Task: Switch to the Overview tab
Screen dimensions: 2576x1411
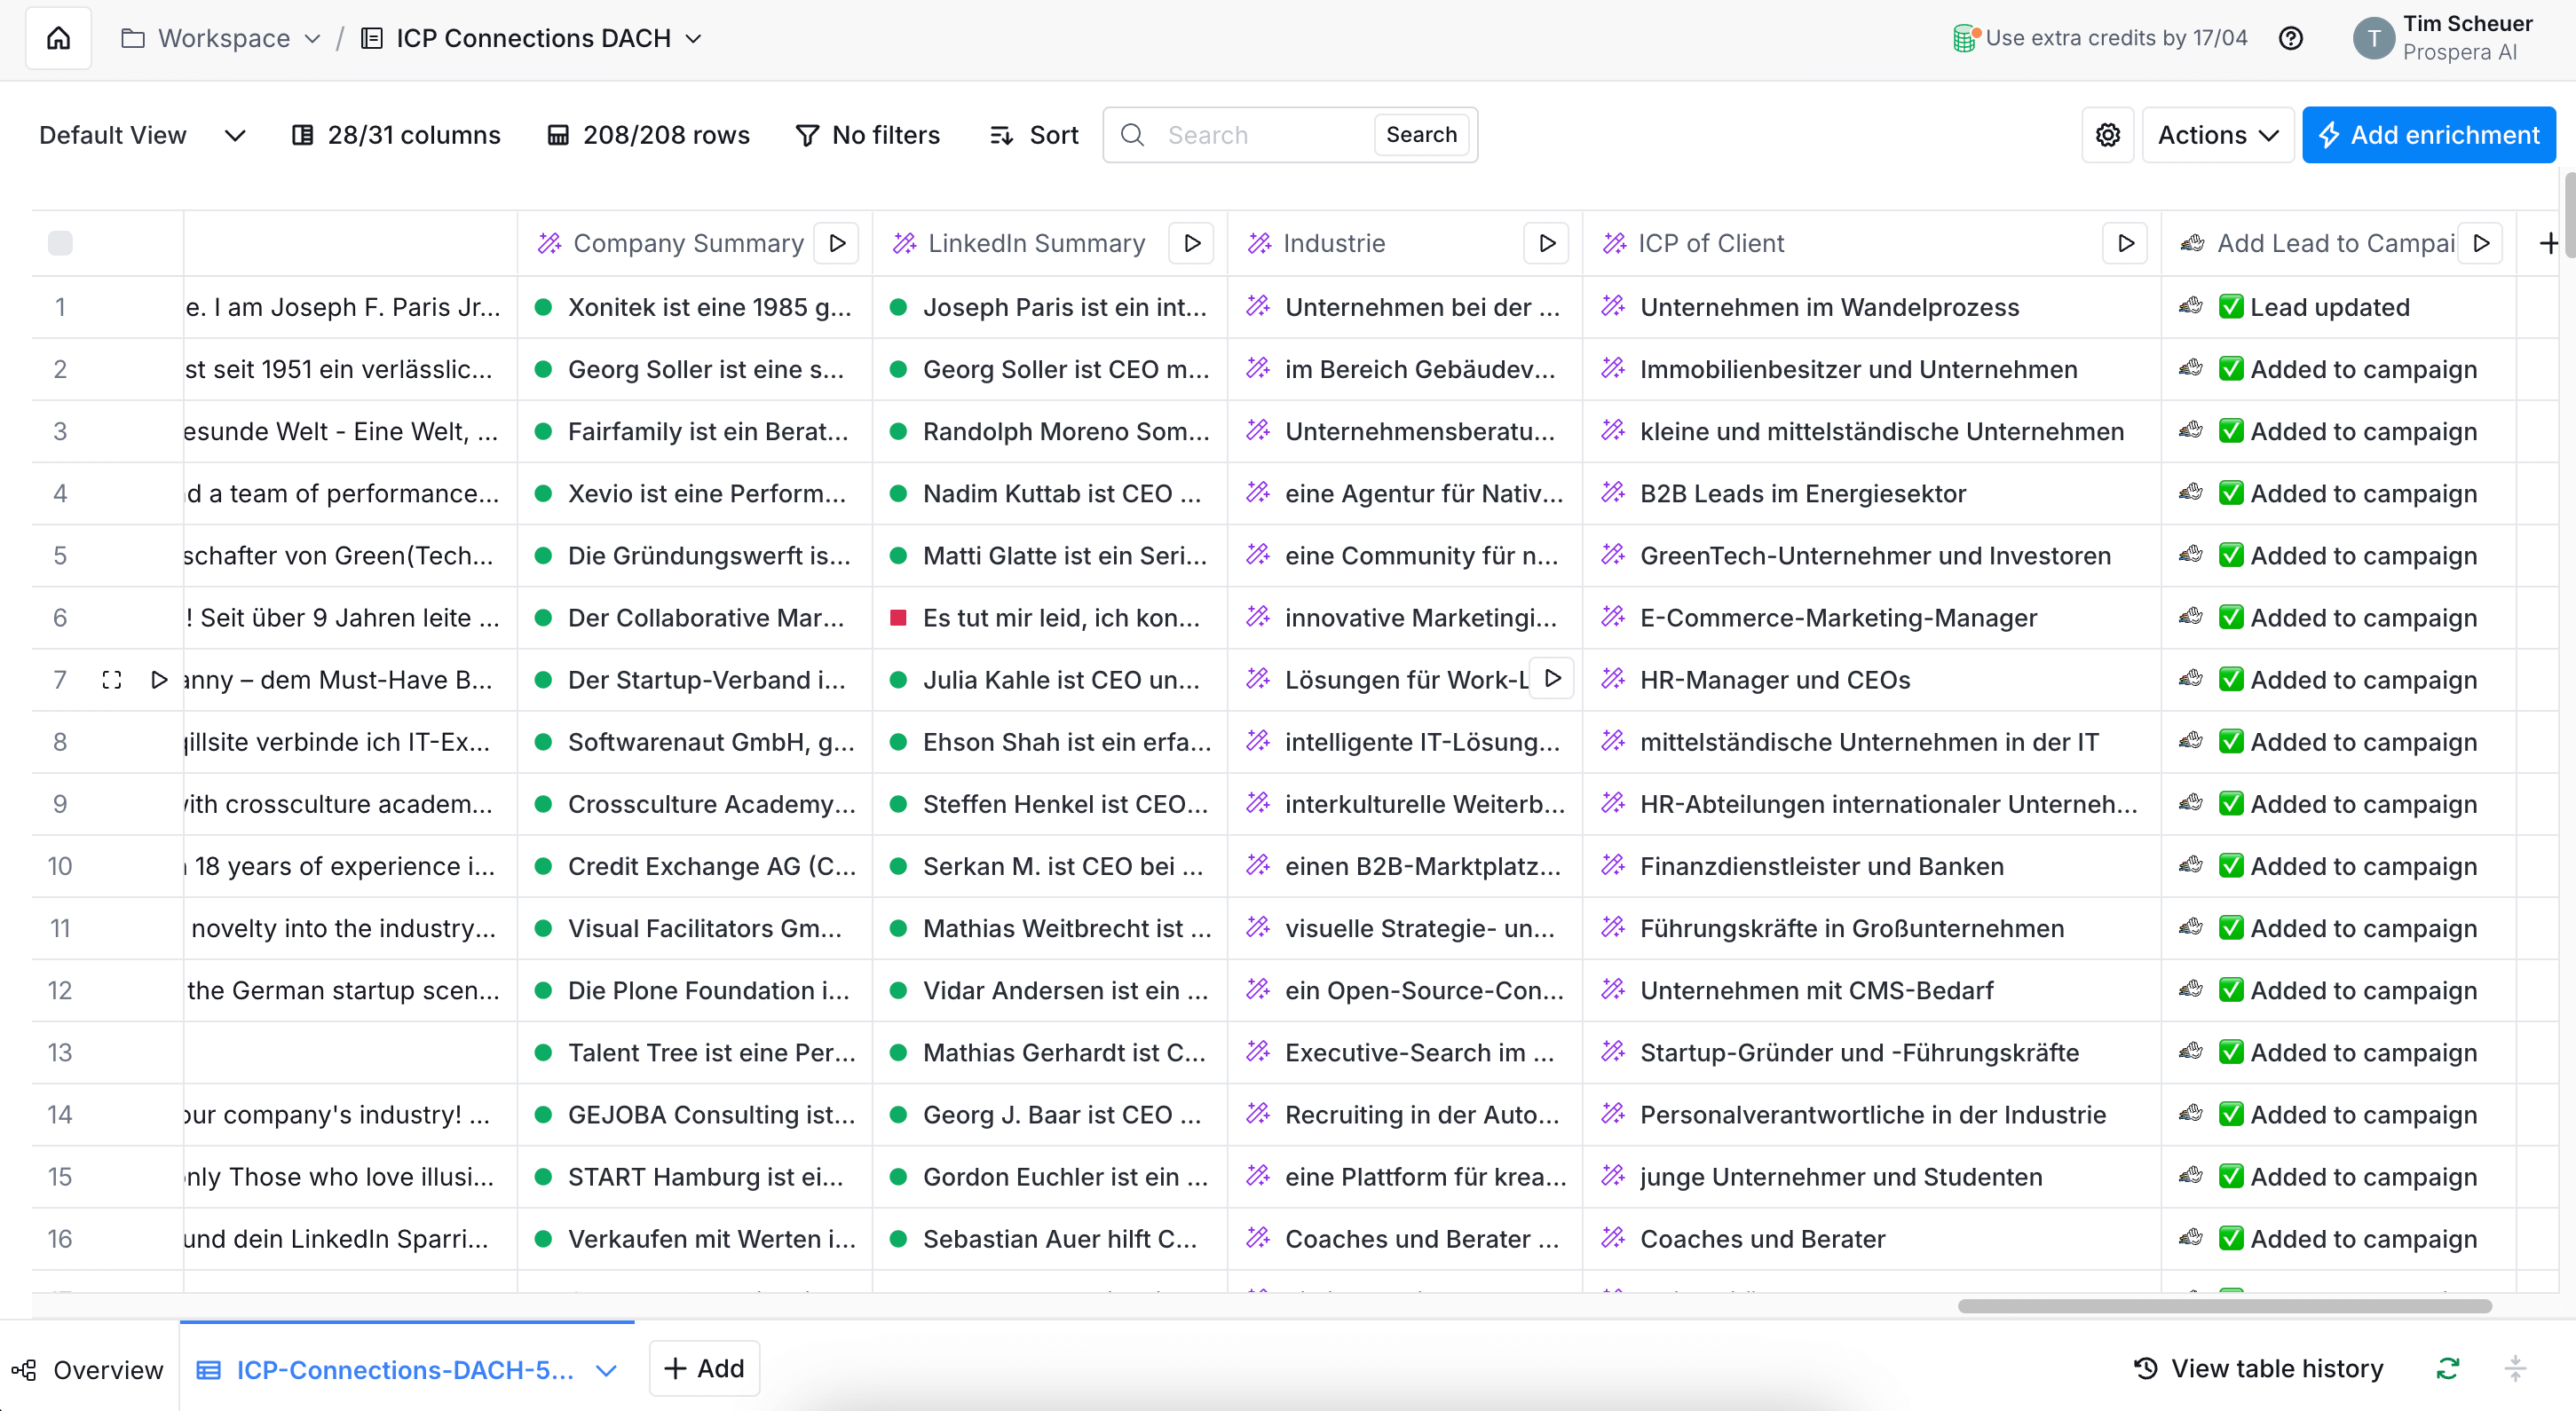Action: [88, 1370]
